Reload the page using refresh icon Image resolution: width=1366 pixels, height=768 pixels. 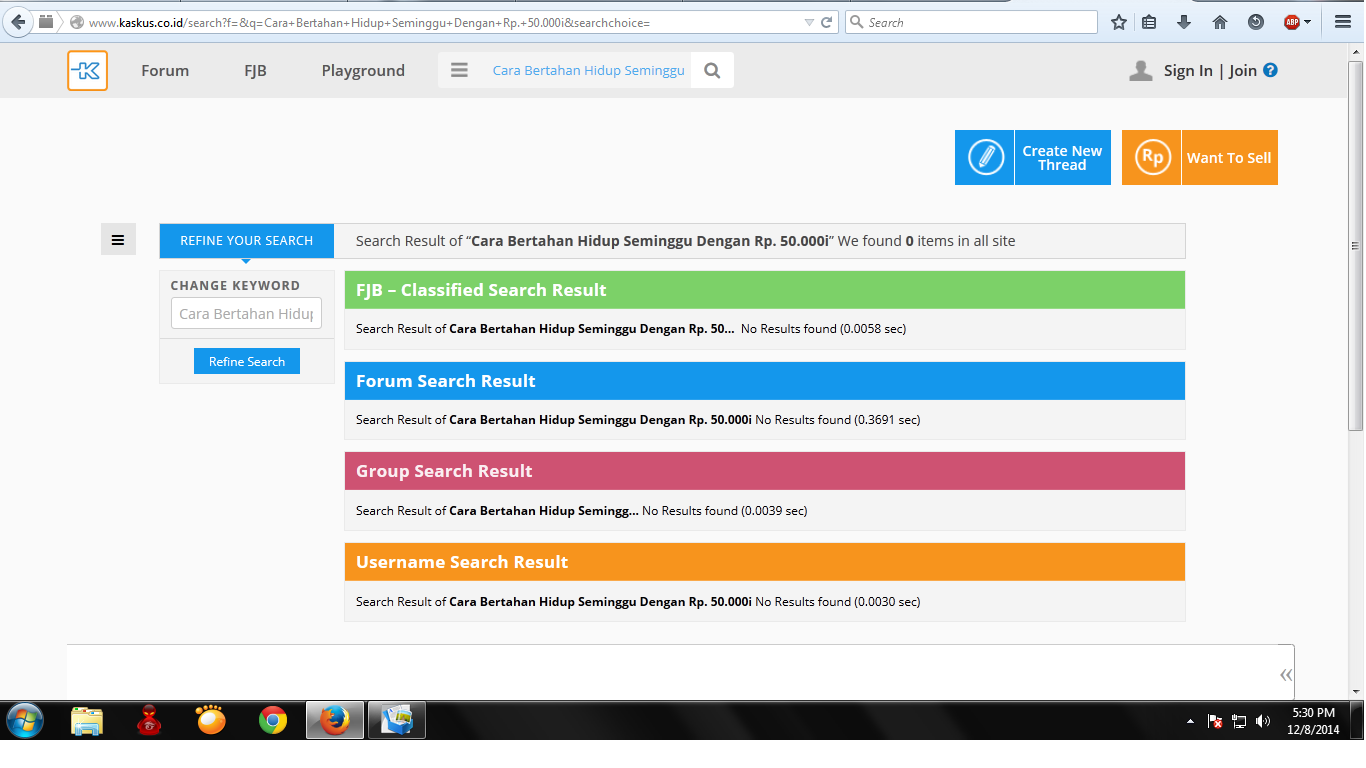pyautogui.click(x=827, y=22)
